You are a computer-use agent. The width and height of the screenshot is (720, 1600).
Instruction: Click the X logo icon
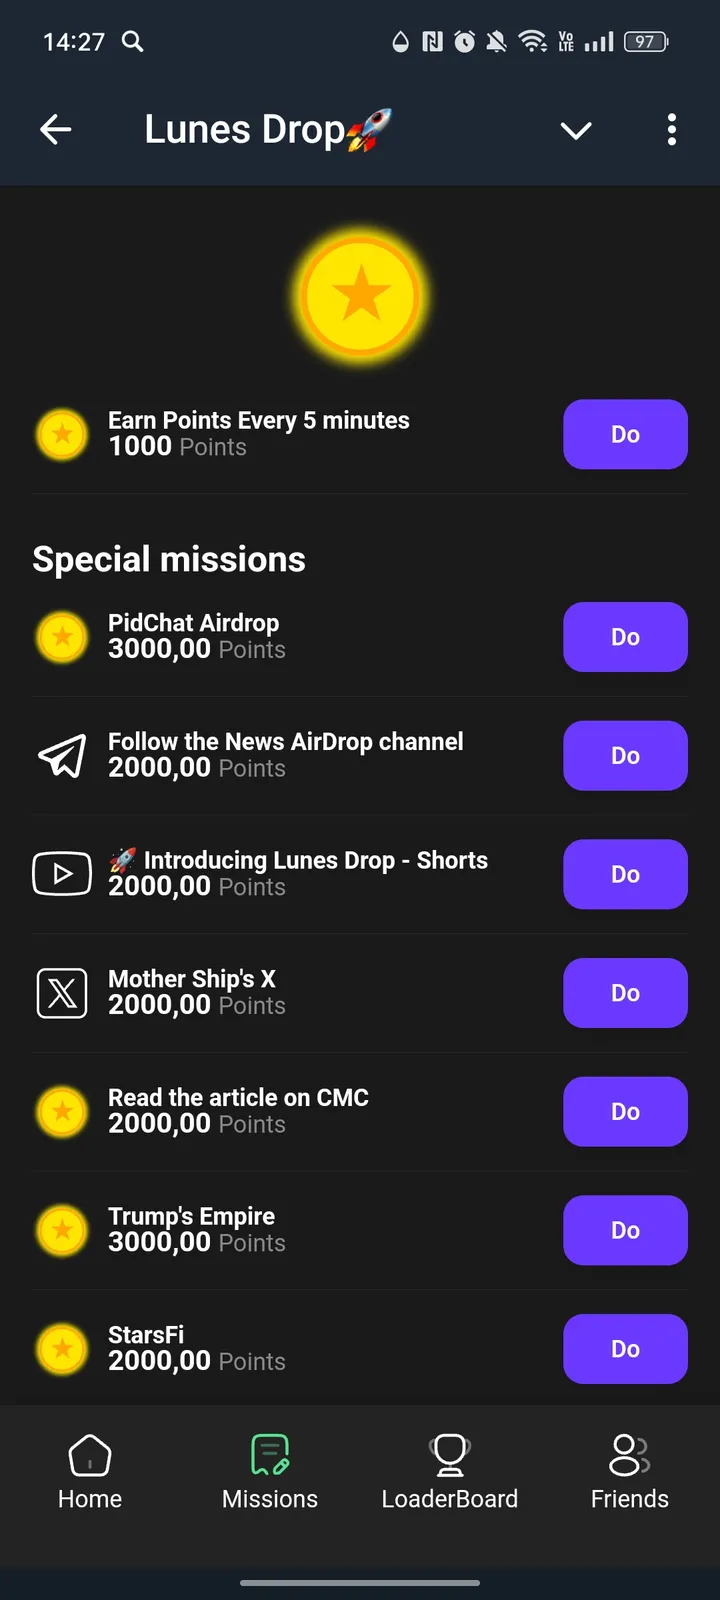[62, 993]
